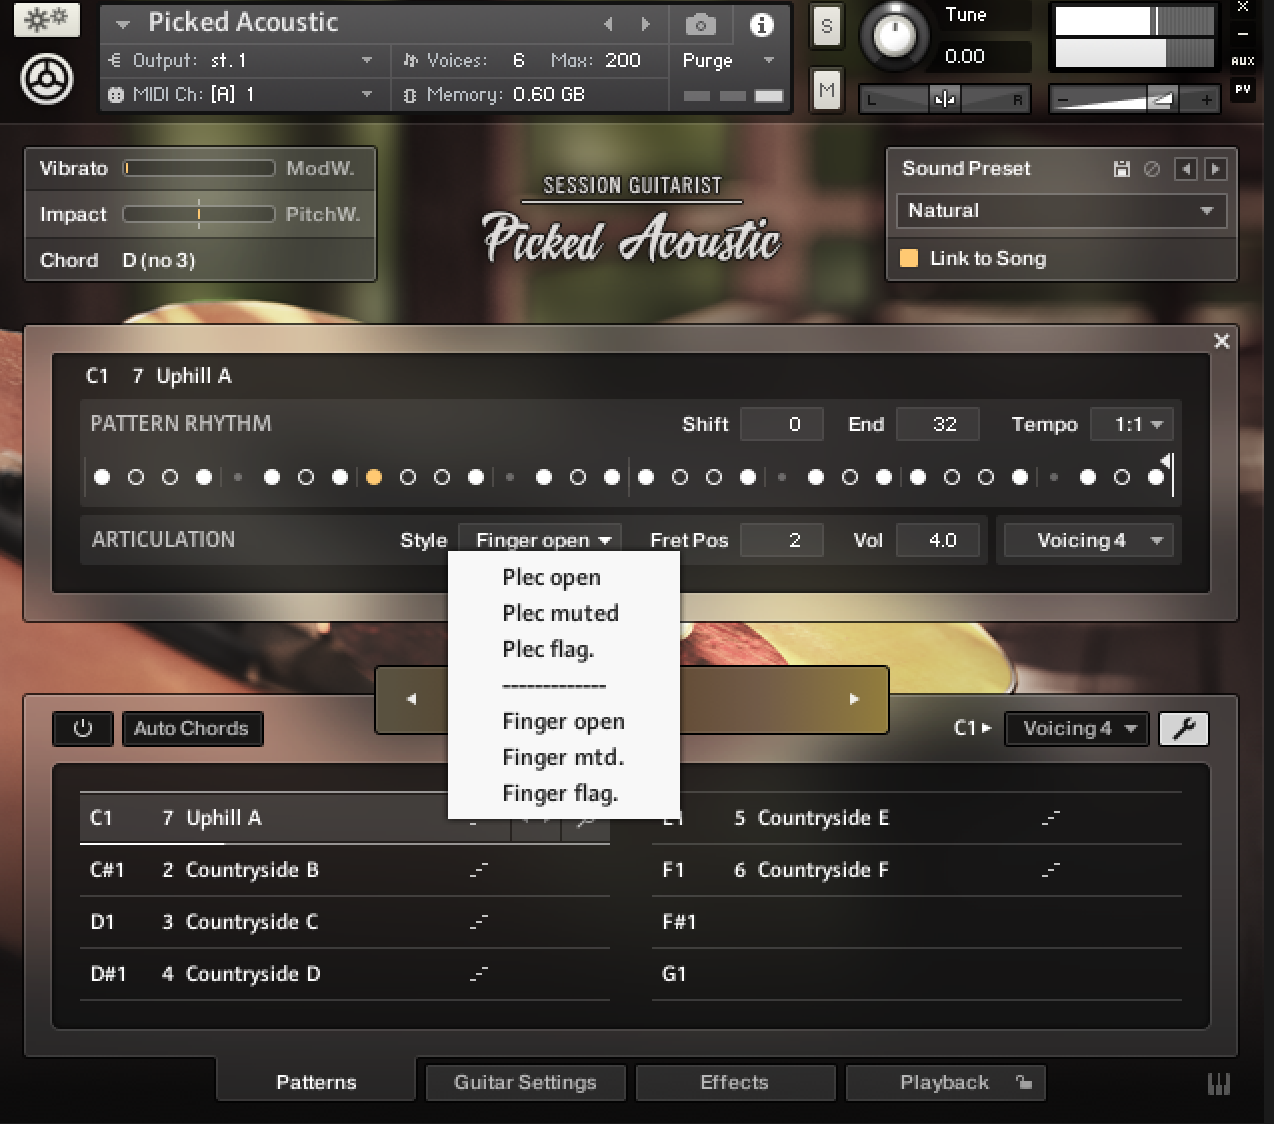Toggle the first step of Pattern Rhythm

[102, 477]
